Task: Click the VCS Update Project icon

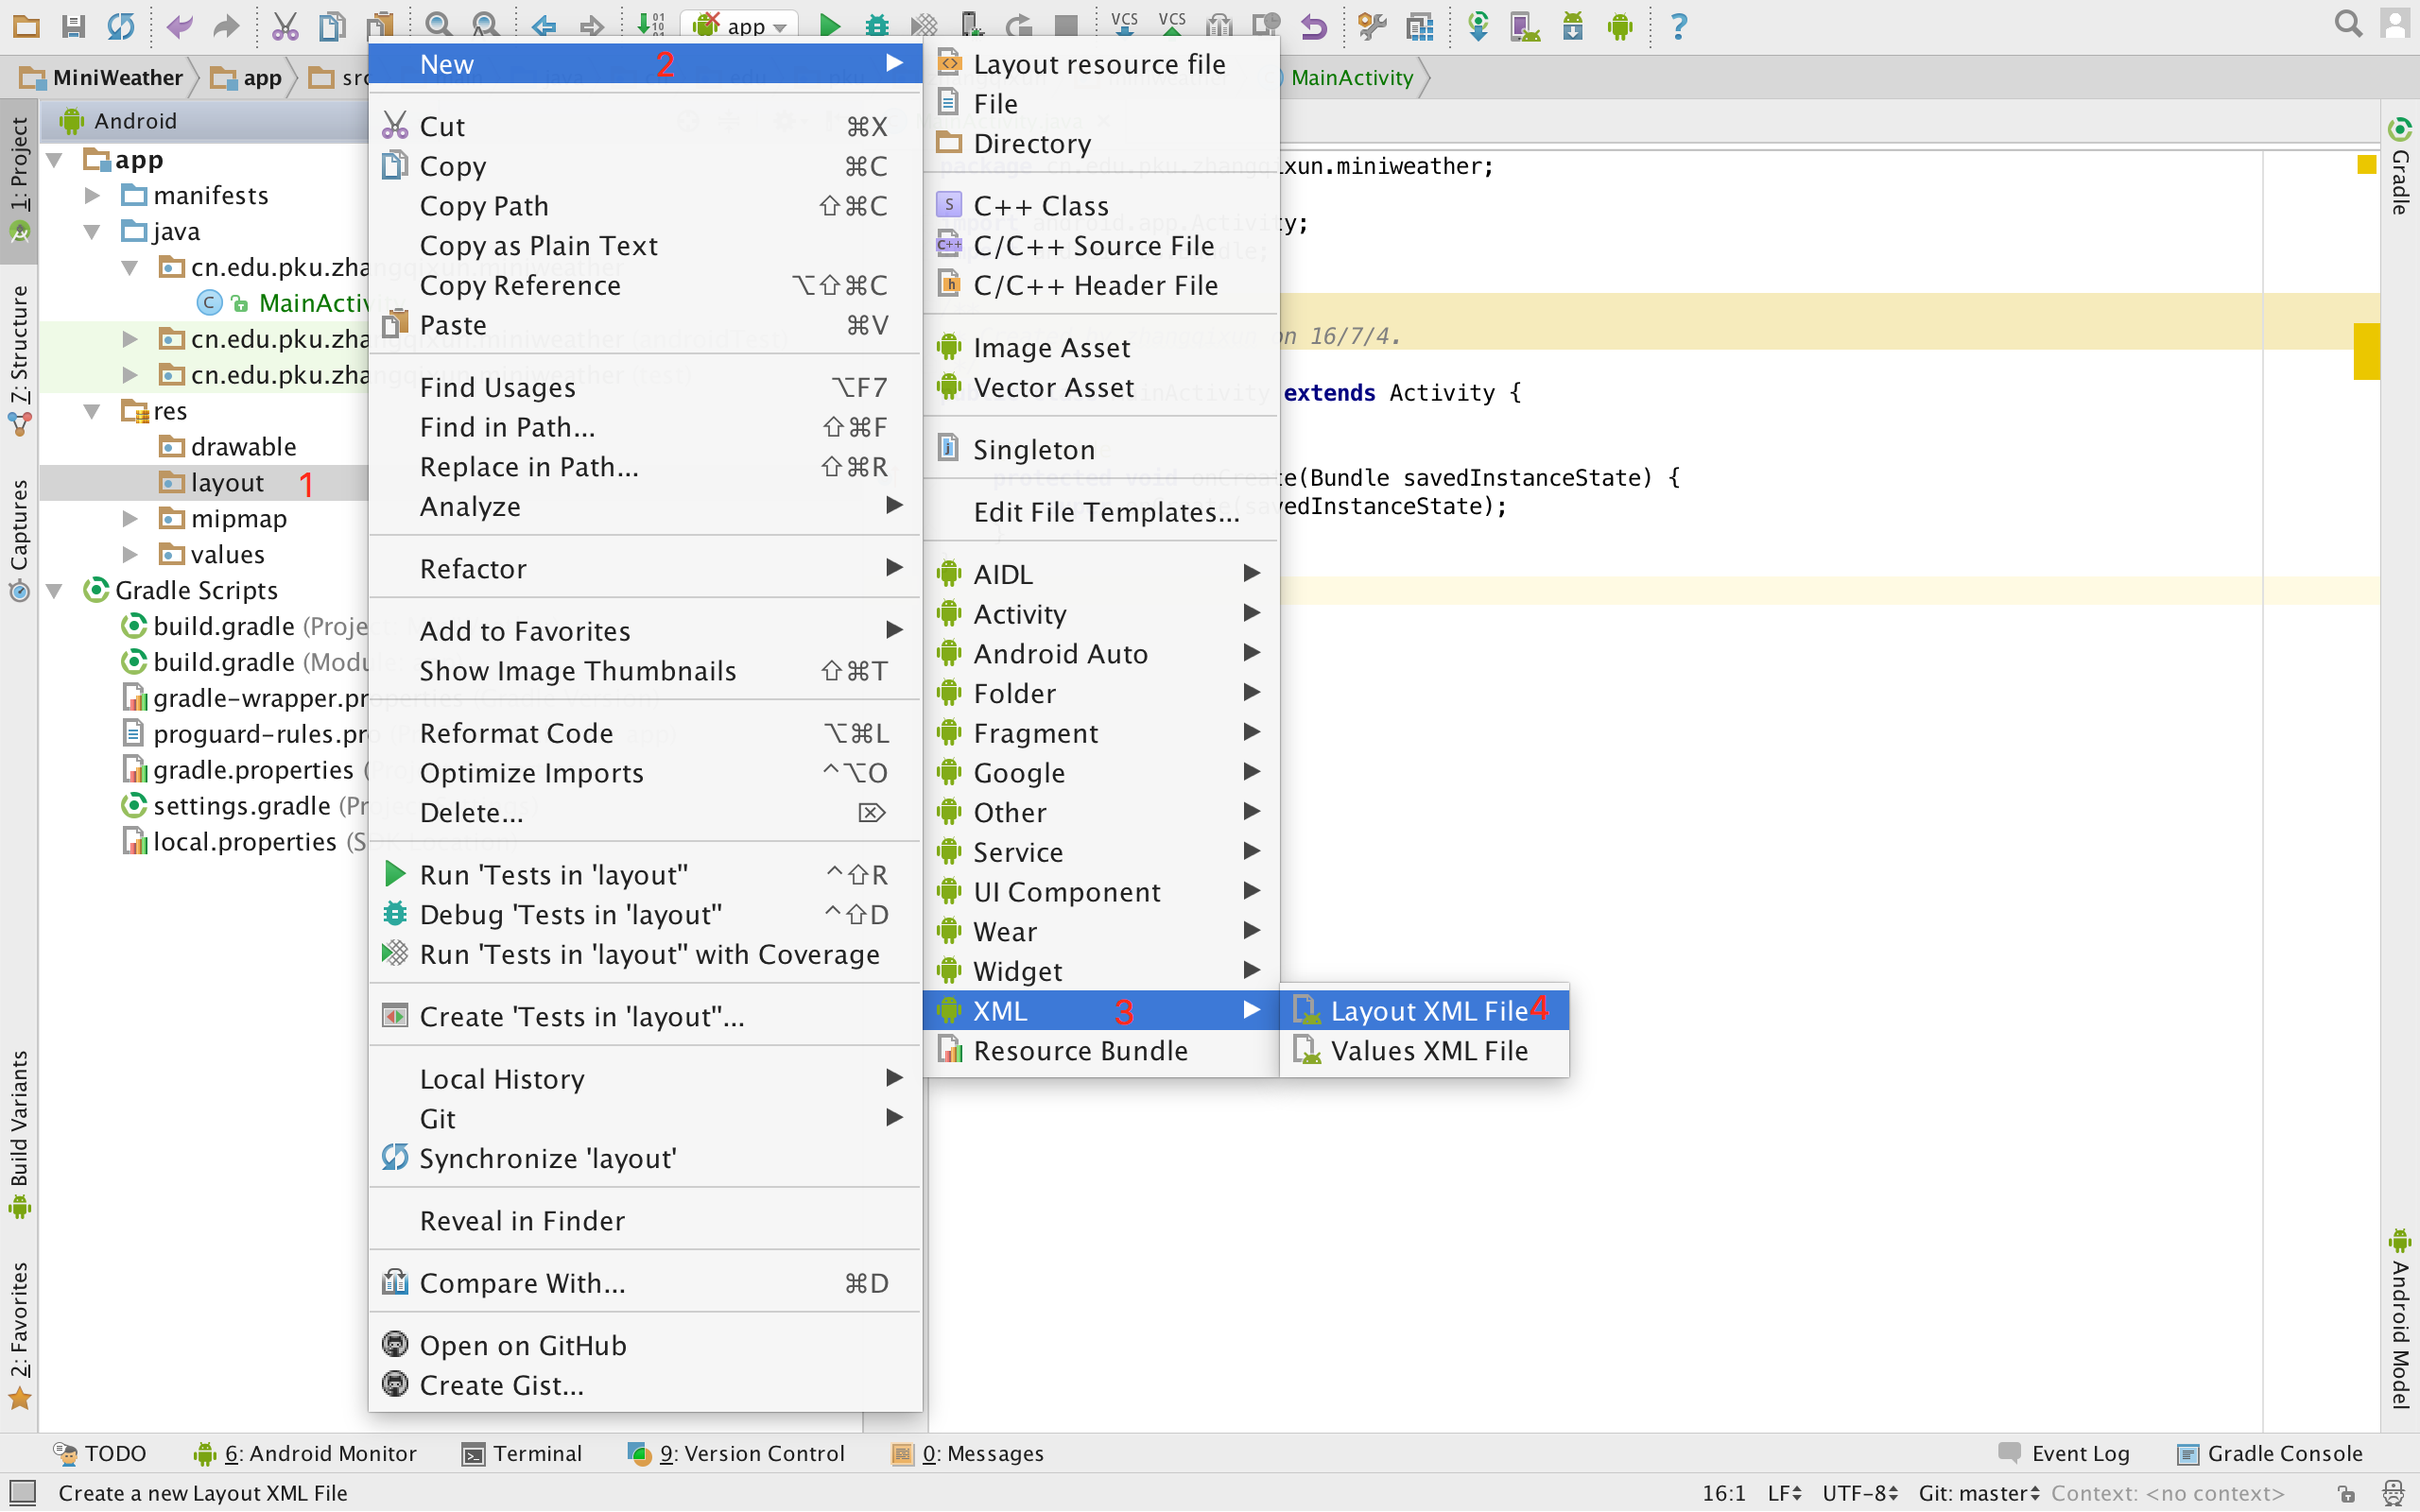Action: point(1125,24)
